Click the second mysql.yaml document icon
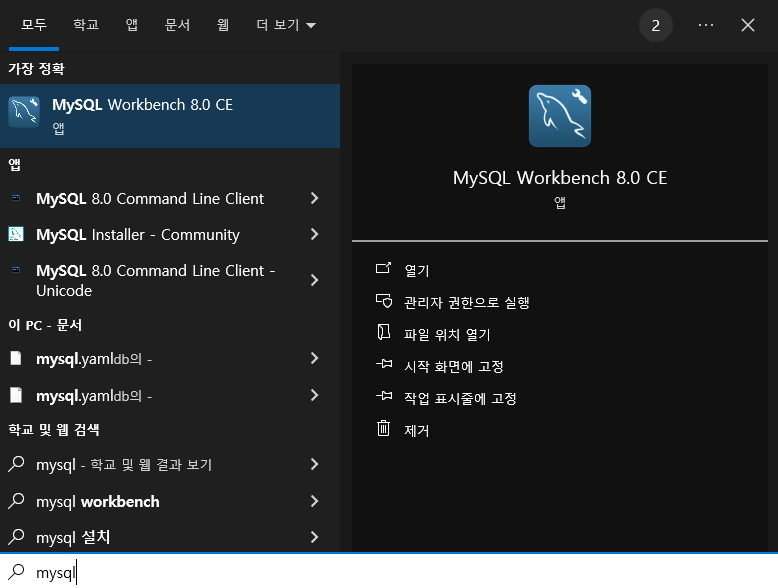This screenshot has height=588, width=778. click(x=16, y=395)
